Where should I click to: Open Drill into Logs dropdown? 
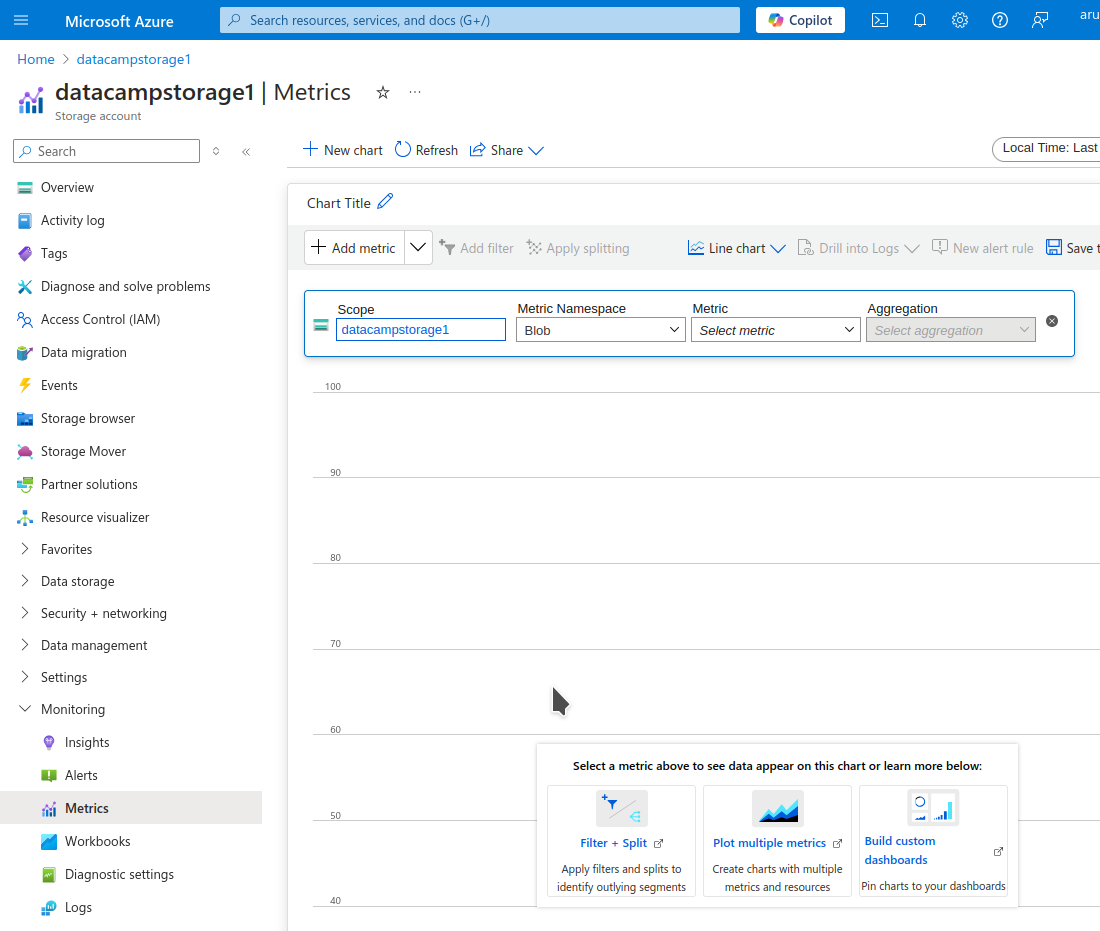click(858, 248)
